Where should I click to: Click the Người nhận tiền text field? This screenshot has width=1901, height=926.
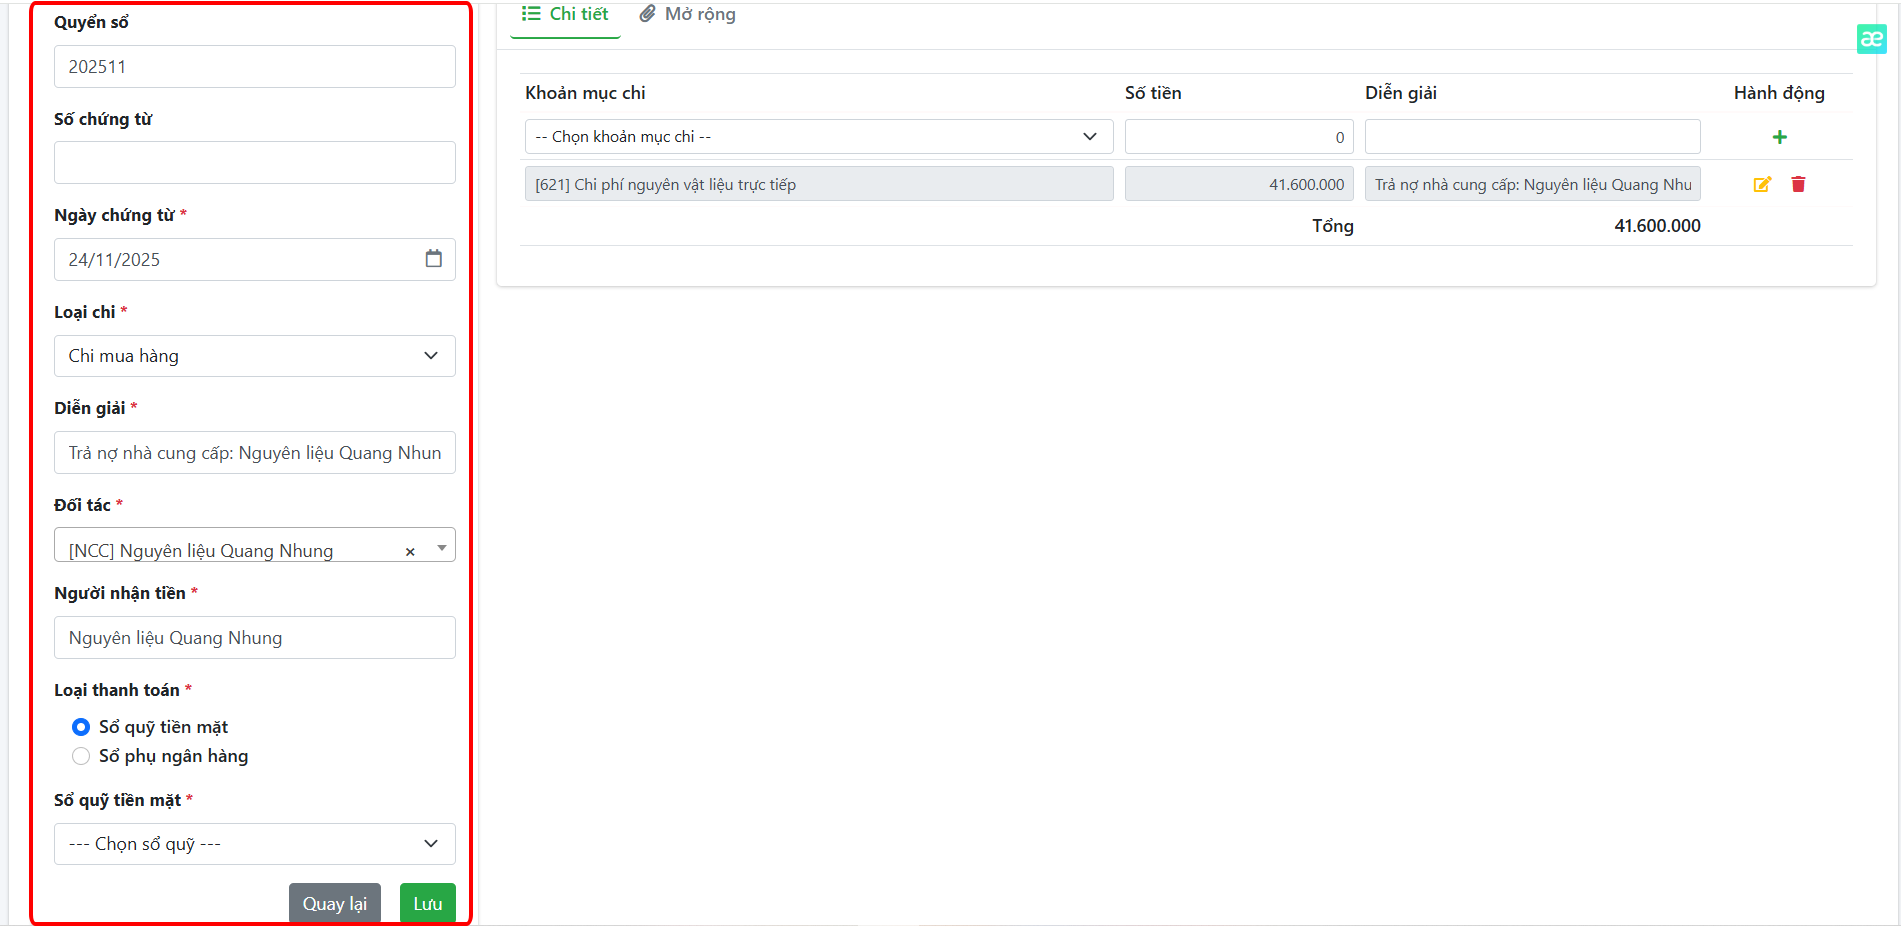254,638
